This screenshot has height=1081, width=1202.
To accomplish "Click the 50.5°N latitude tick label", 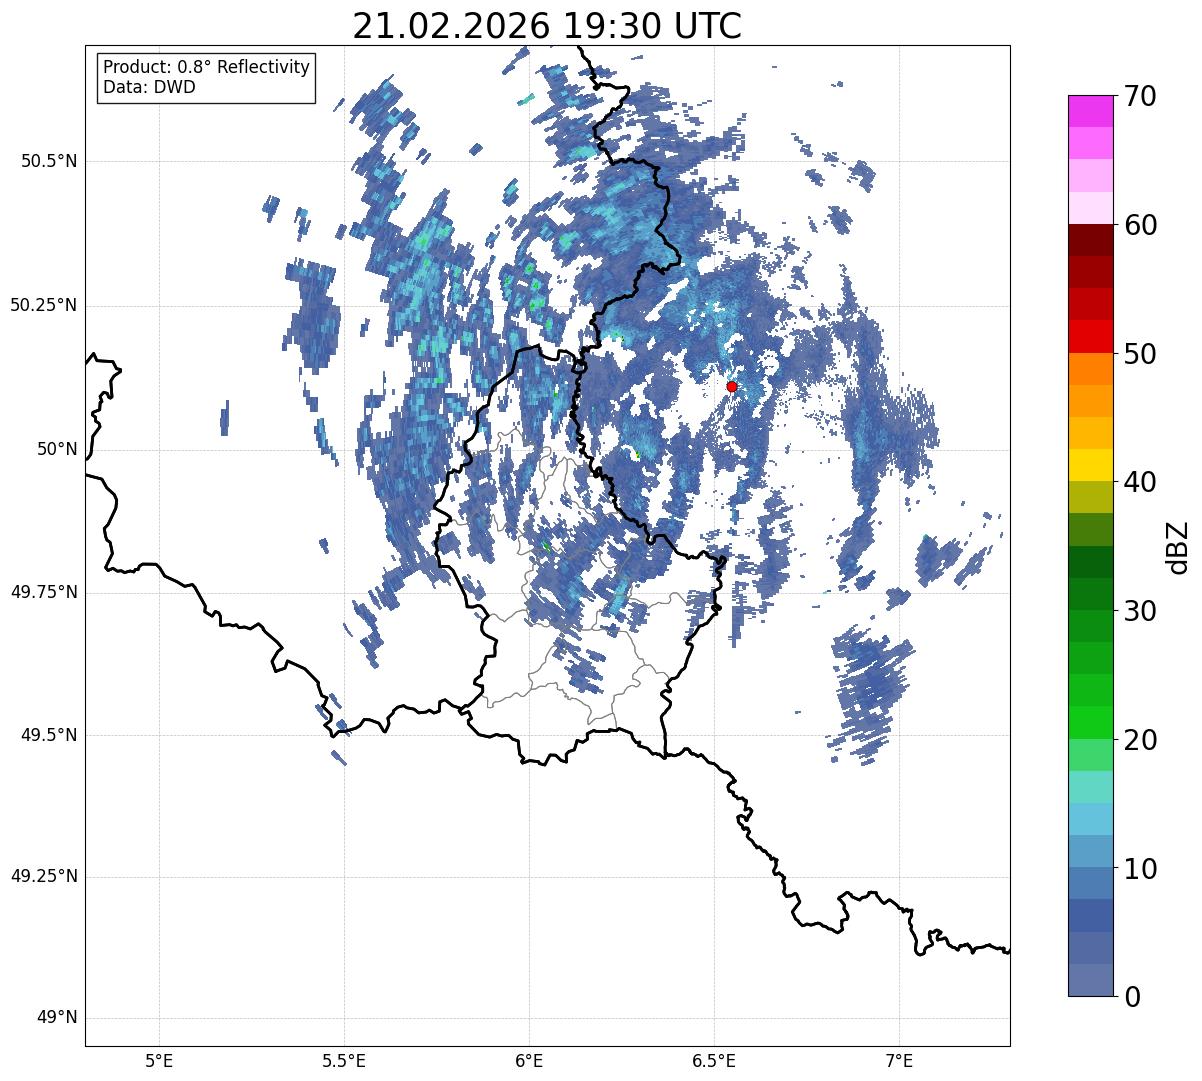I will [49, 161].
